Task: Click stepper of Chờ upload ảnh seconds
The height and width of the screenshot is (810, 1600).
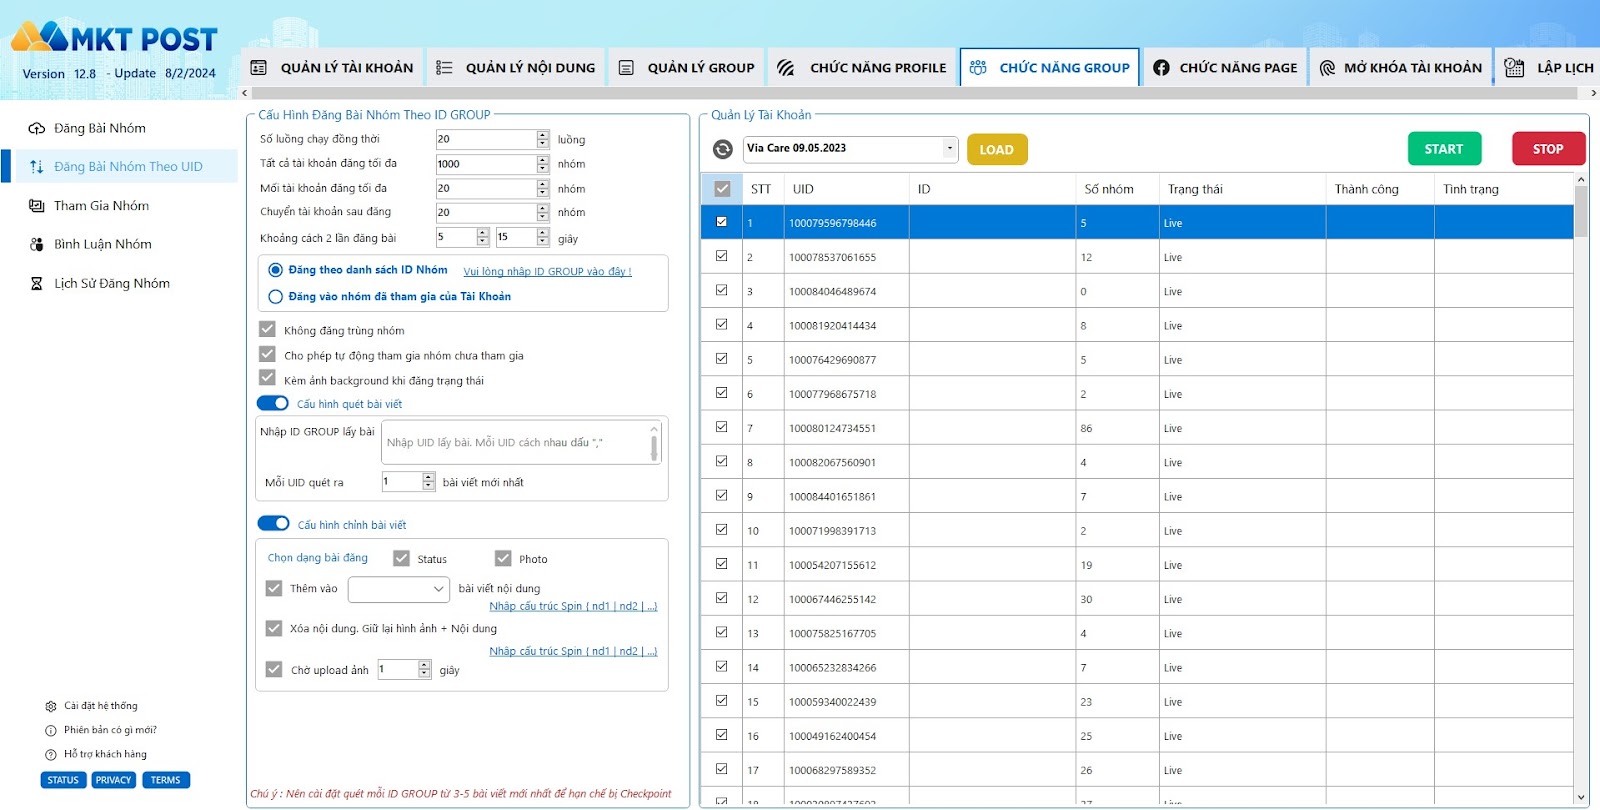Action: [425, 669]
